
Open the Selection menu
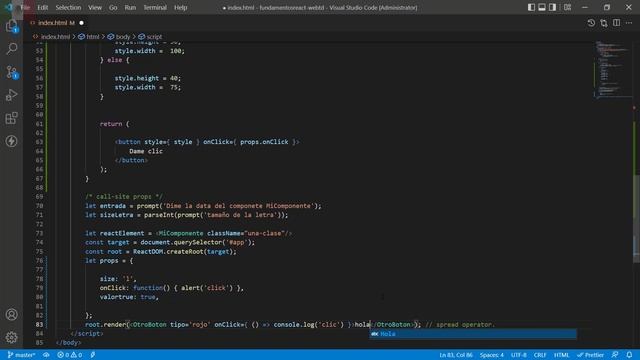(68, 7)
